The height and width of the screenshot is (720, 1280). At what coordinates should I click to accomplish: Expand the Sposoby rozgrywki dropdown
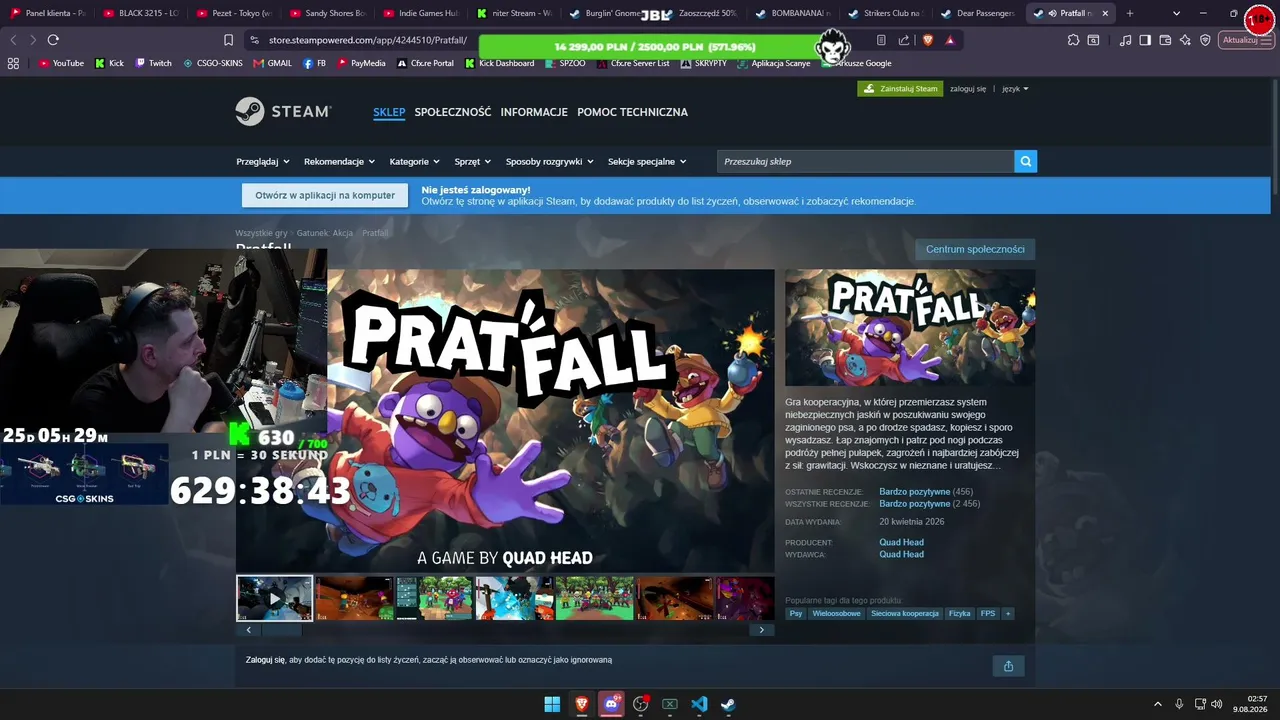(550, 161)
